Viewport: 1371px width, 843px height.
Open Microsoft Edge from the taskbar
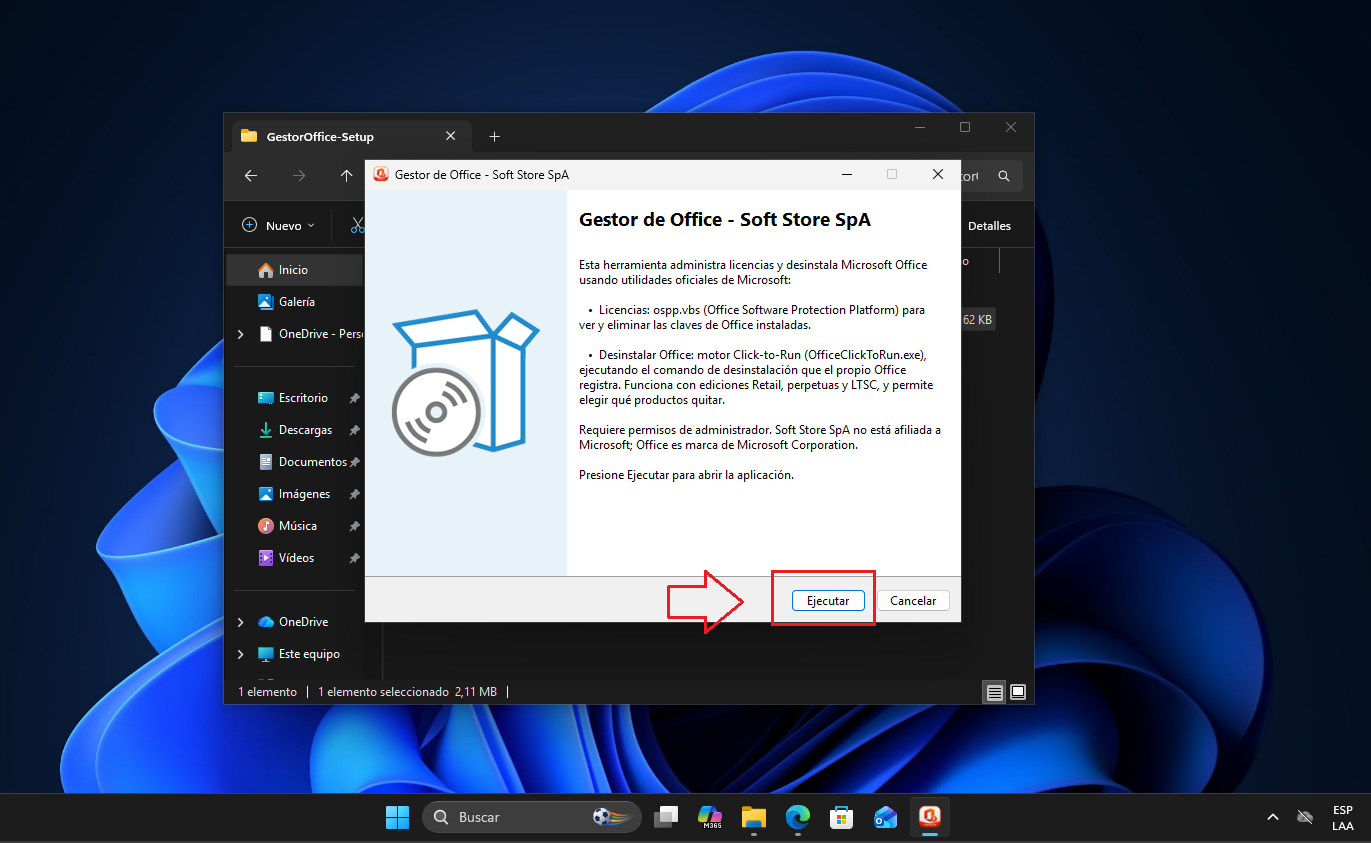tap(797, 817)
